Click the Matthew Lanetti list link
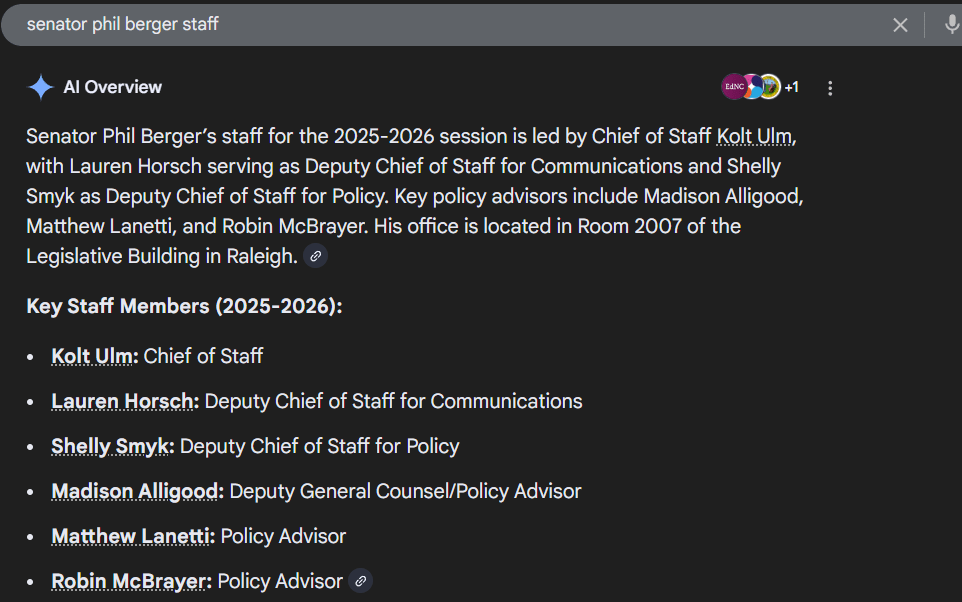This screenshot has height=602, width=962. (133, 536)
